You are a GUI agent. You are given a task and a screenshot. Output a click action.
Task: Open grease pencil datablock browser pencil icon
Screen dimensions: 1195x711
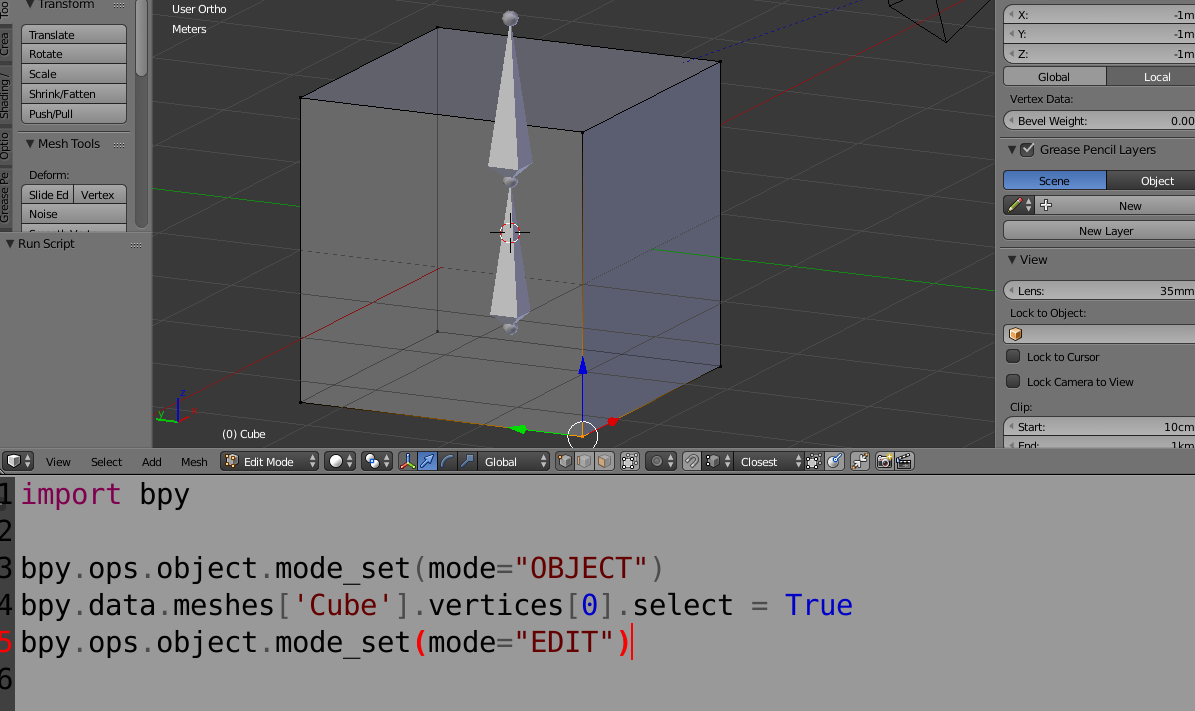click(x=1019, y=206)
